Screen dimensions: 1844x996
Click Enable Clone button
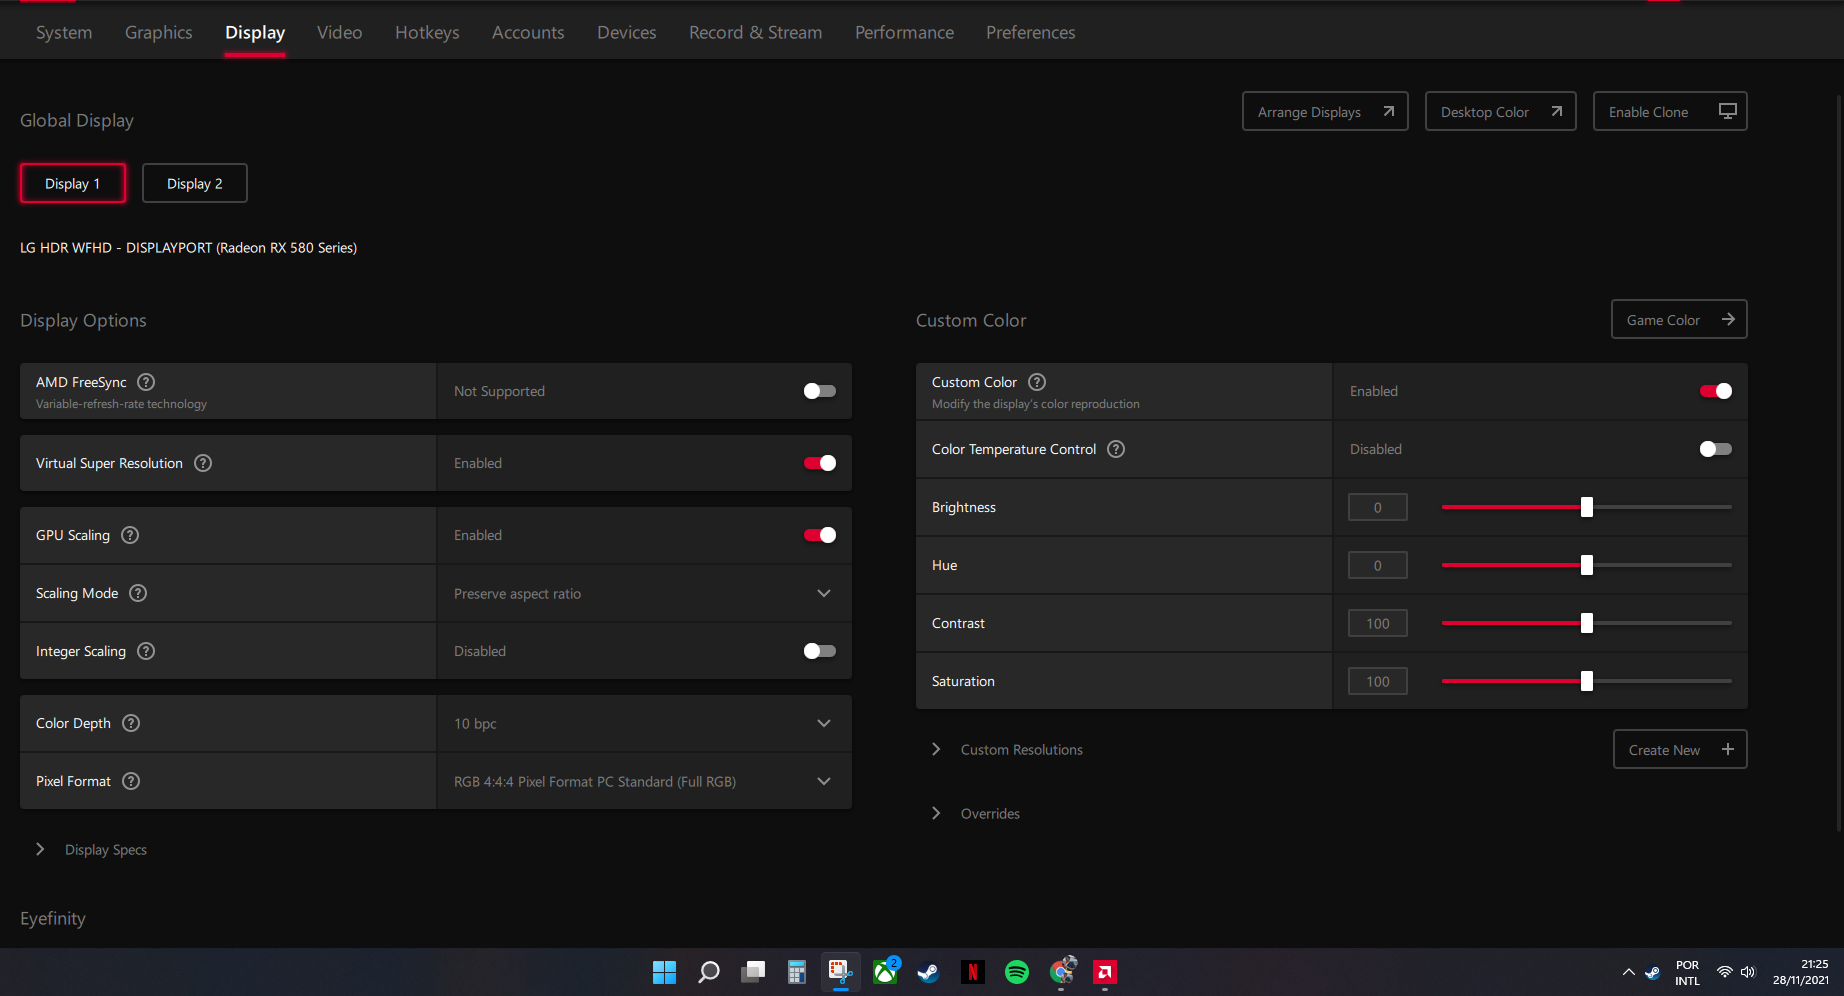1670,111
